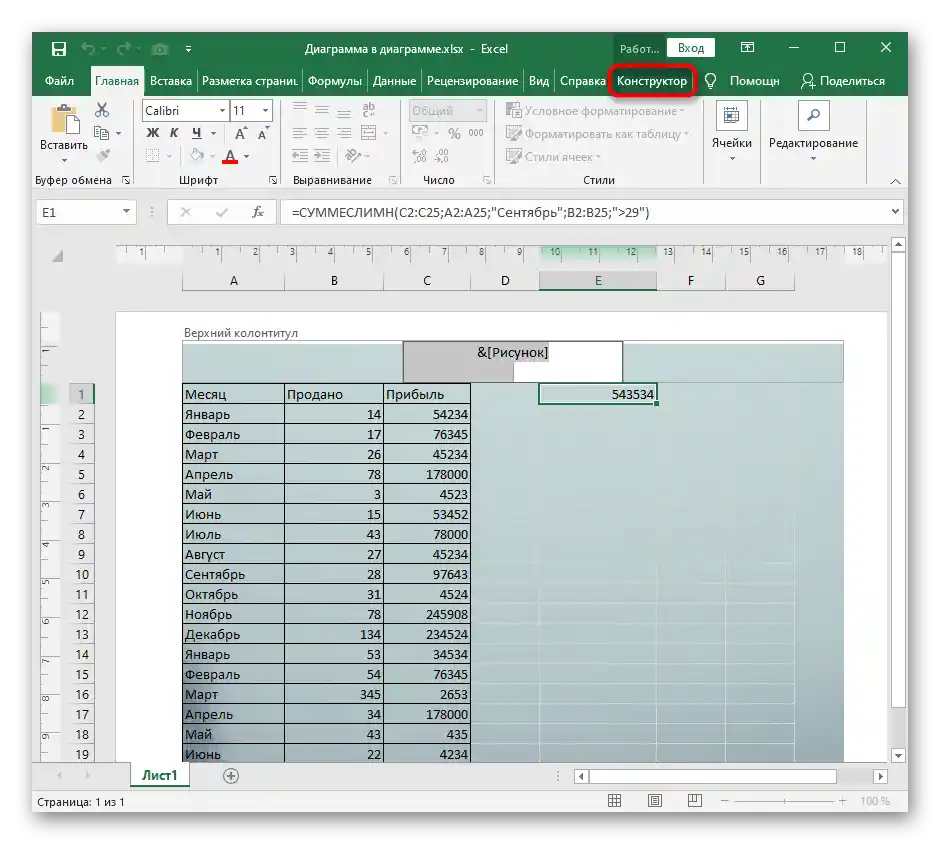The height and width of the screenshot is (844, 940).
Task: Open Форматировать как таблицу menu
Action: (597, 134)
